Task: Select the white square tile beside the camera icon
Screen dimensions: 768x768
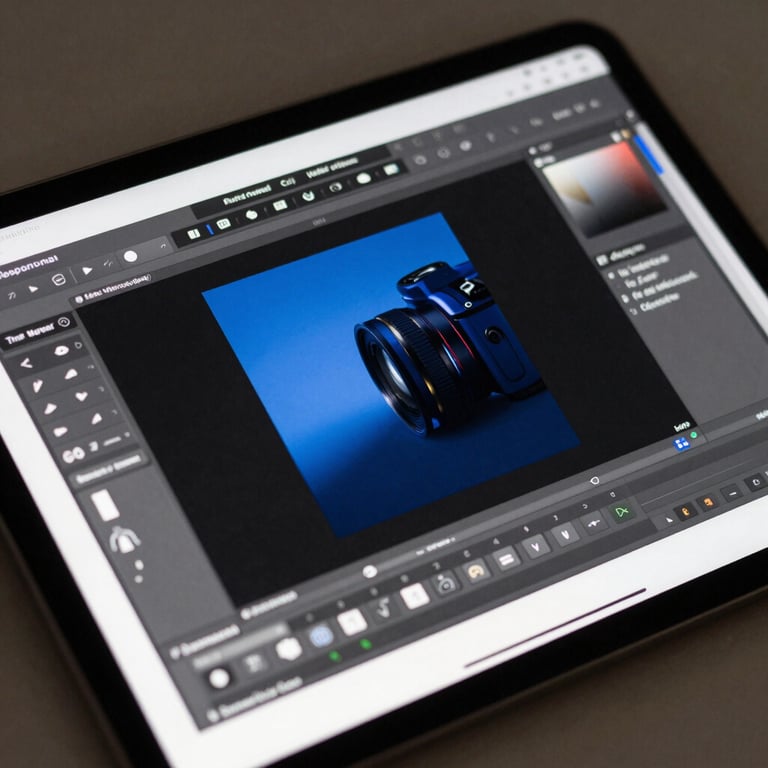Action: coord(415,596)
